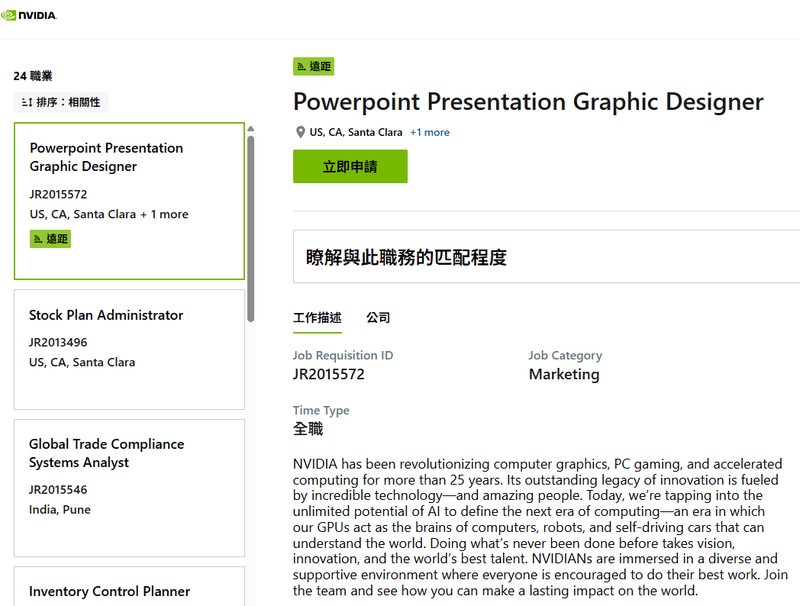Click the 全職 time type value

pos(308,429)
